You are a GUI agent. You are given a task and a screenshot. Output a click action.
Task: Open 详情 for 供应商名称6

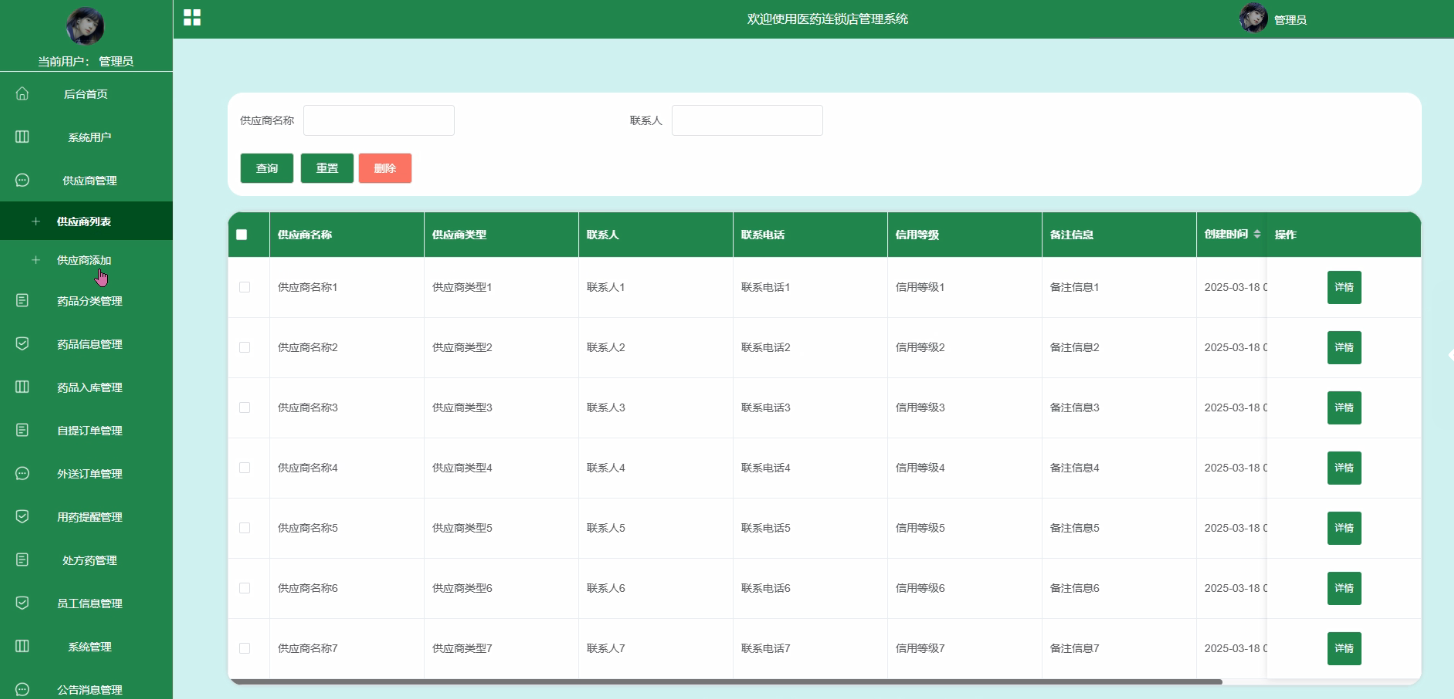pos(1344,588)
